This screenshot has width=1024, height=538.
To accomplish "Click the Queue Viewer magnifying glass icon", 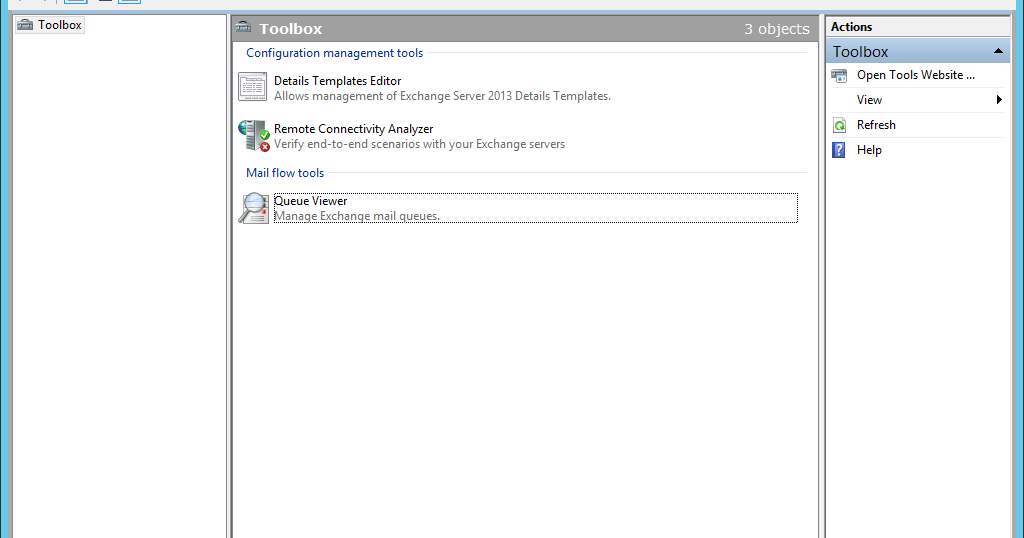I will point(253,208).
